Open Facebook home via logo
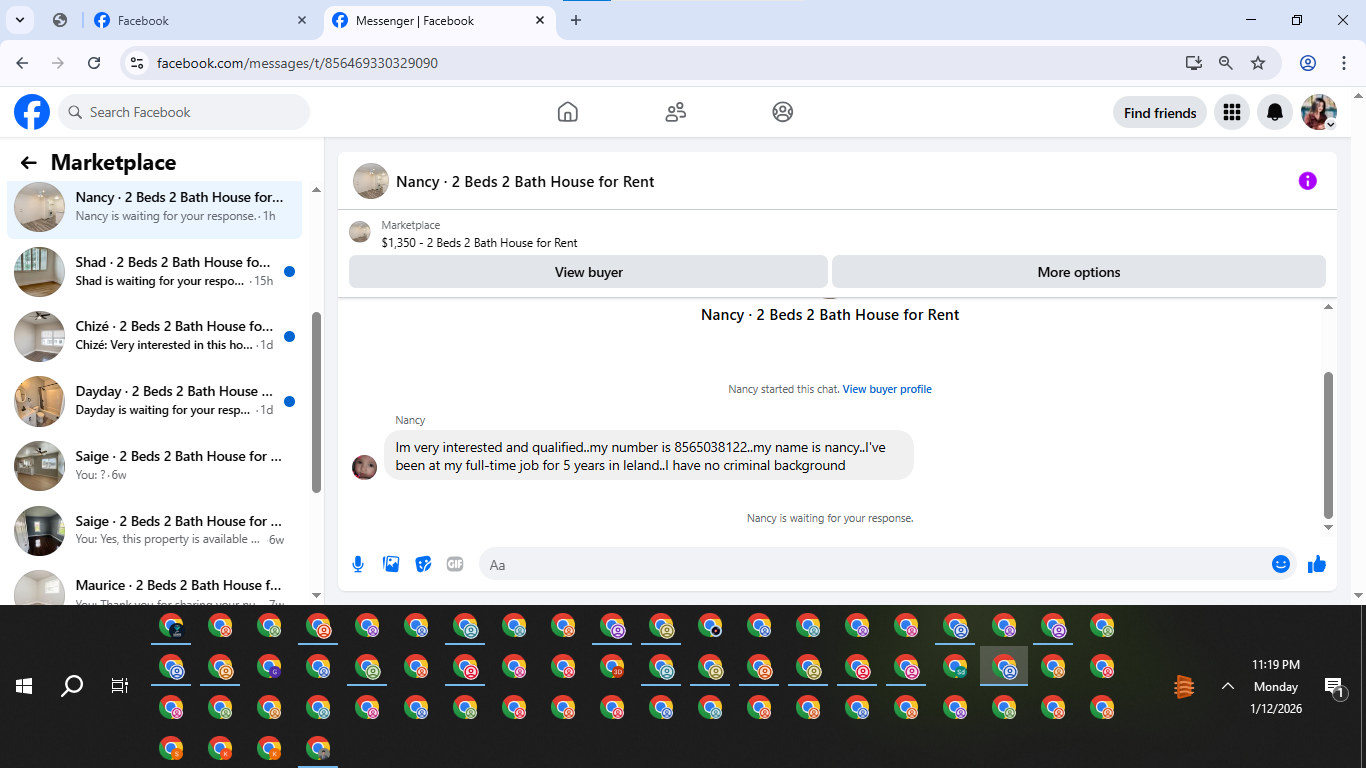The width and height of the screenshot is (1366, 768). pyautogui.click(x=32, y=112)
